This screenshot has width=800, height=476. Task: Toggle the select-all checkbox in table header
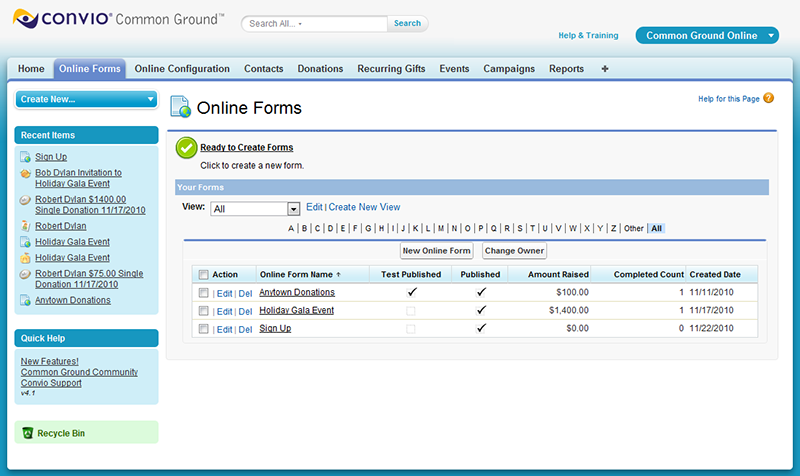pyautogui.click(x=204, y=275)
